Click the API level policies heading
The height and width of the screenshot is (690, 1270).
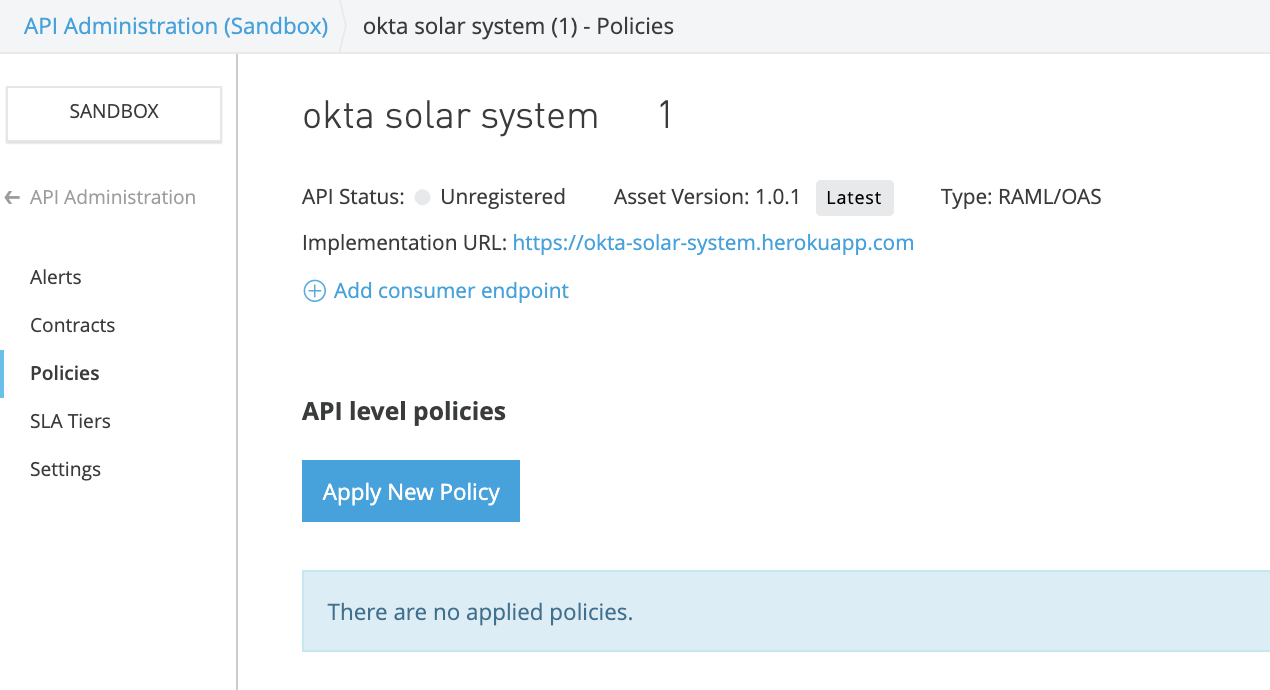(x=404, y=411)
